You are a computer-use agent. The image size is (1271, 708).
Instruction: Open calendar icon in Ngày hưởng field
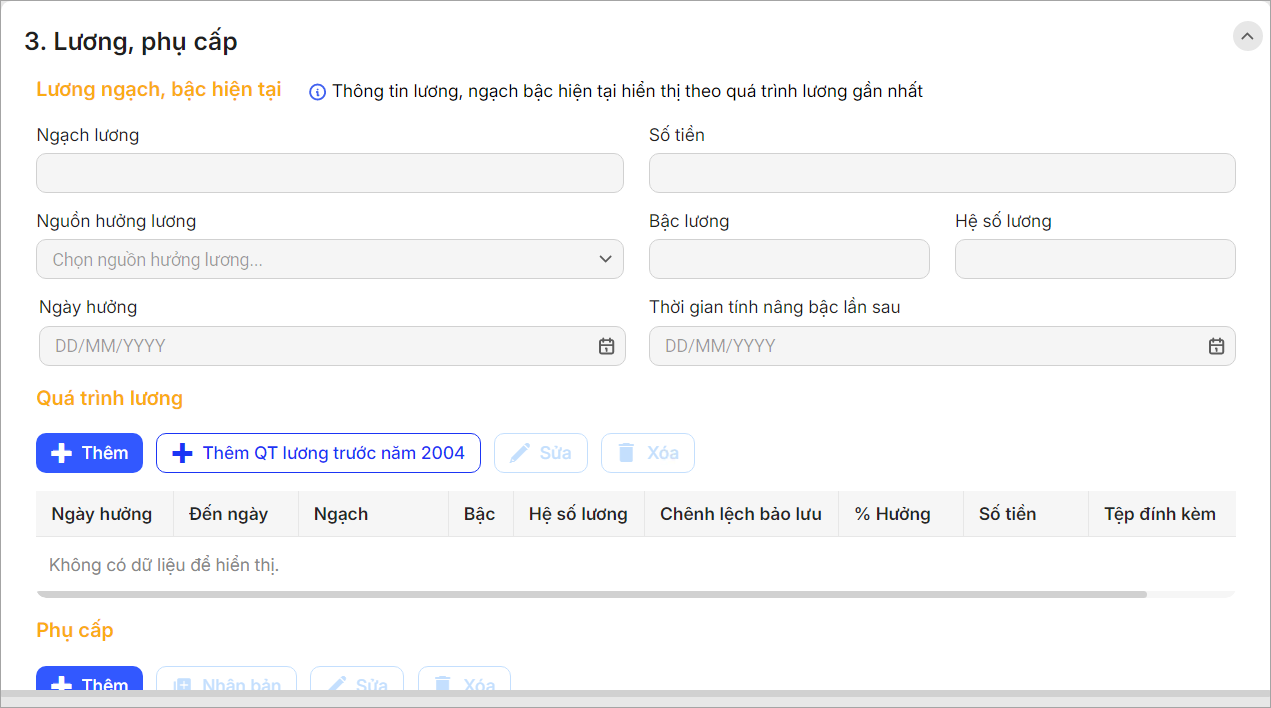(606, 346)
